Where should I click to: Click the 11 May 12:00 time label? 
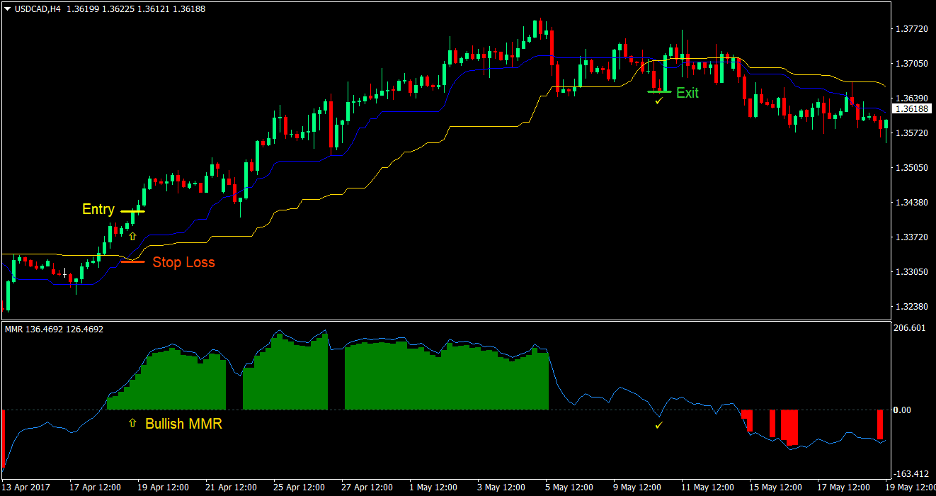click(x=709, y=486)
